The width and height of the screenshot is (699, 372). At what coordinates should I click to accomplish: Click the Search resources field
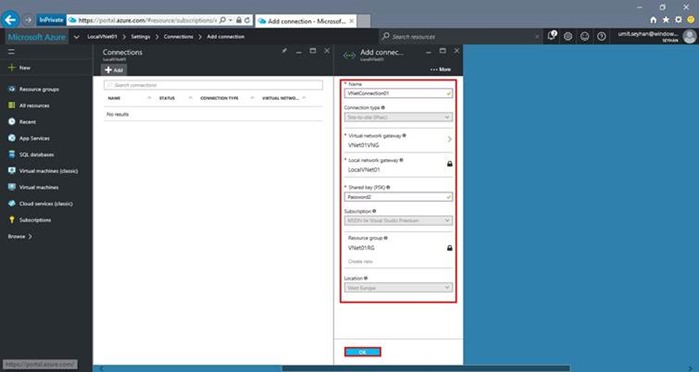(x=460, y=37)
